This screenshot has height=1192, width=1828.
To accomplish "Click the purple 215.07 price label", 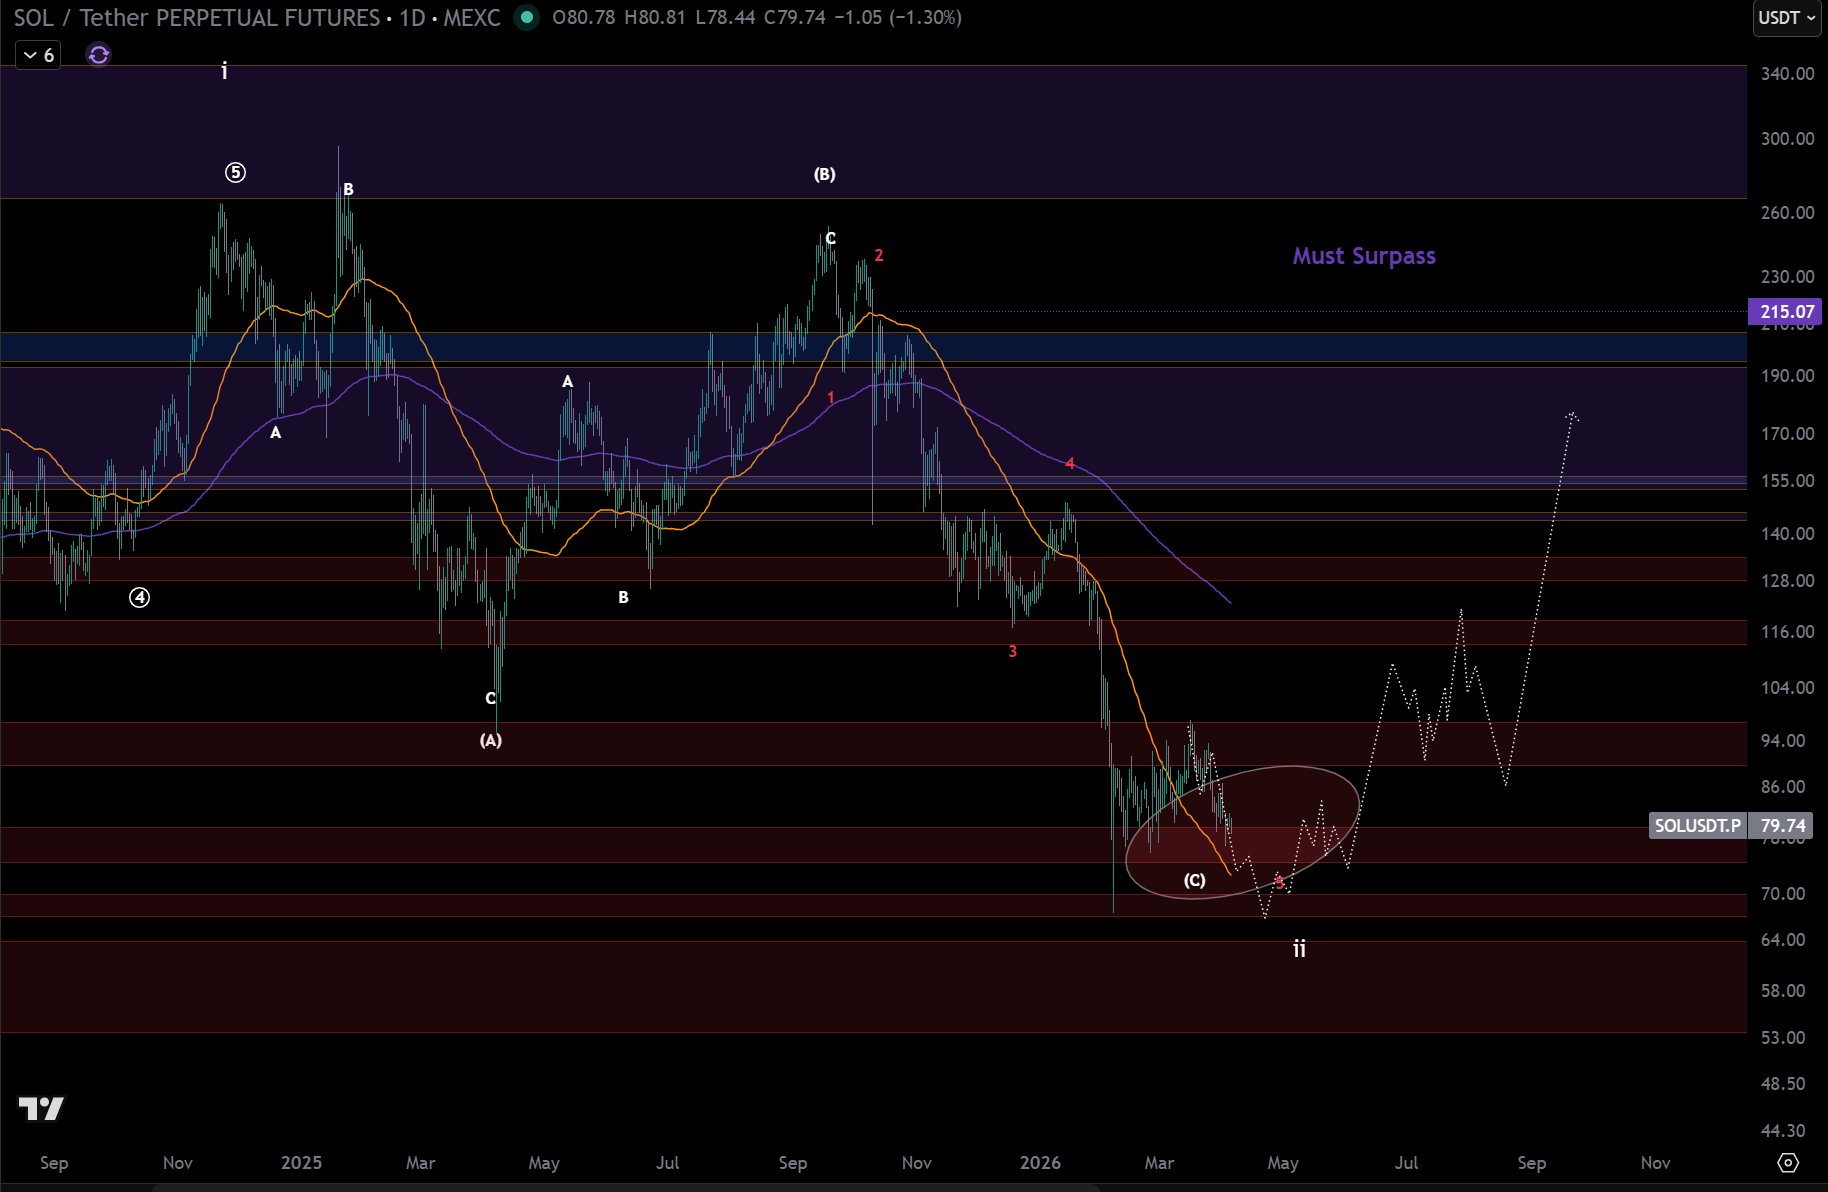I will 1785,312.
